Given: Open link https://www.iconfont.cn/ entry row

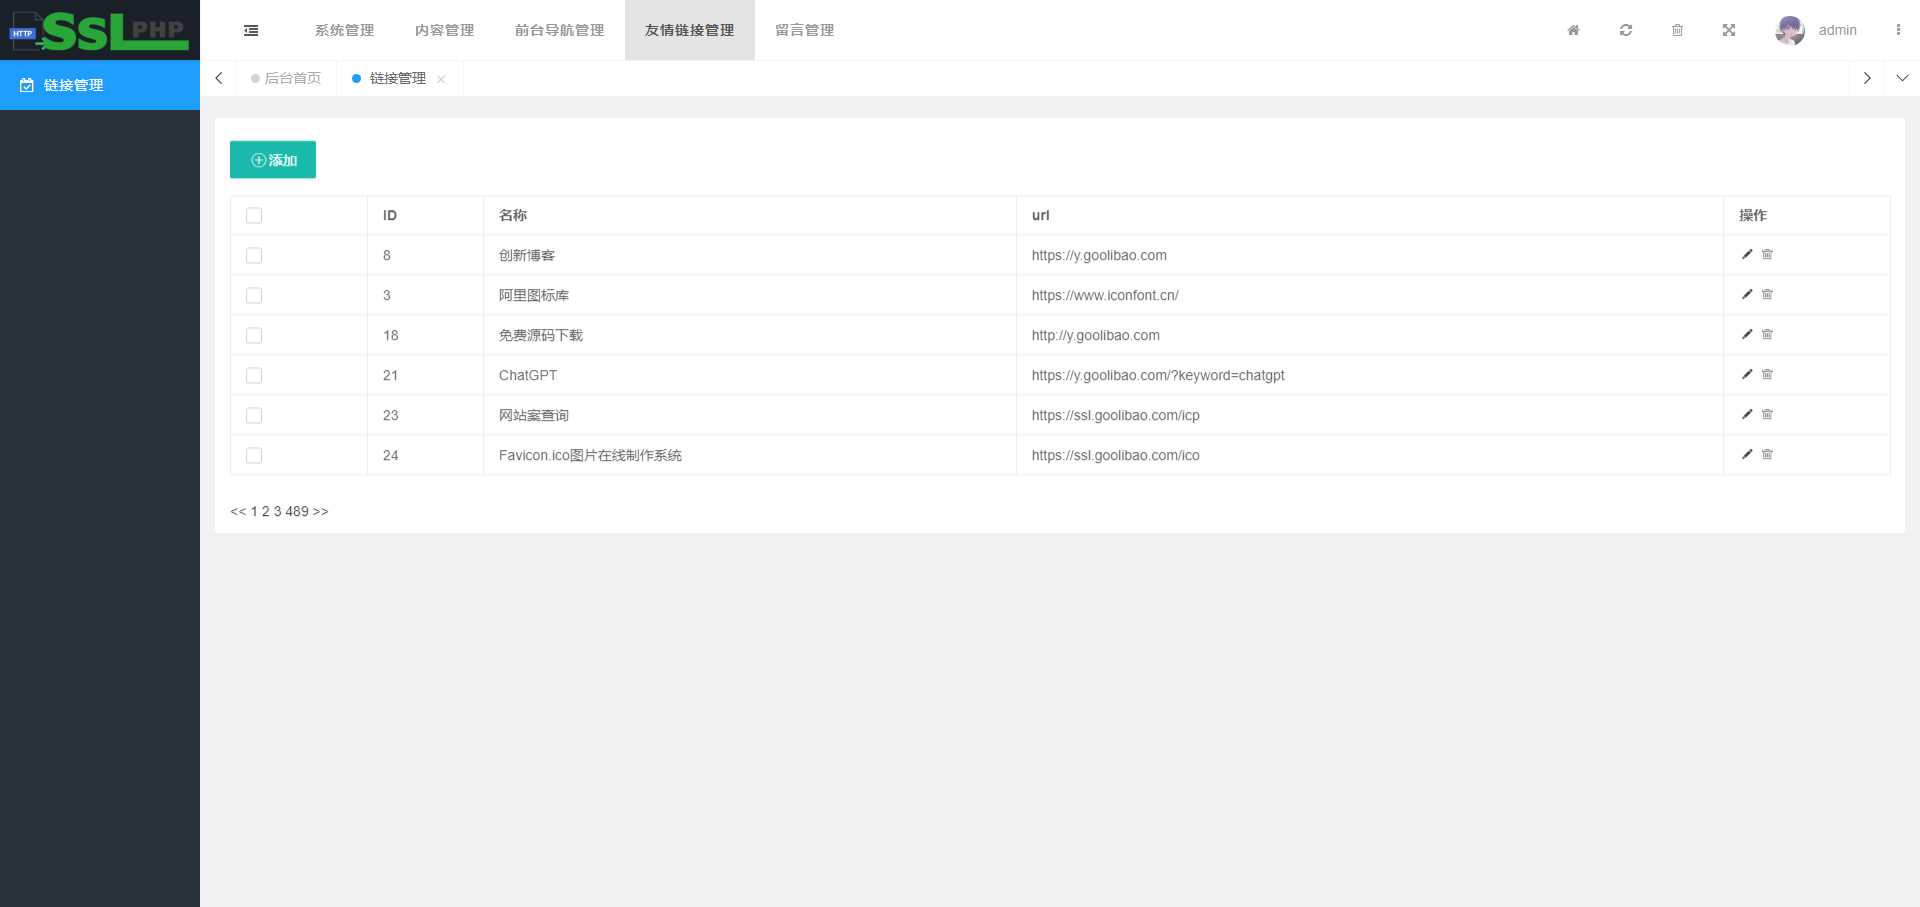Looking at the screenshot, I should click(1104, 295).
